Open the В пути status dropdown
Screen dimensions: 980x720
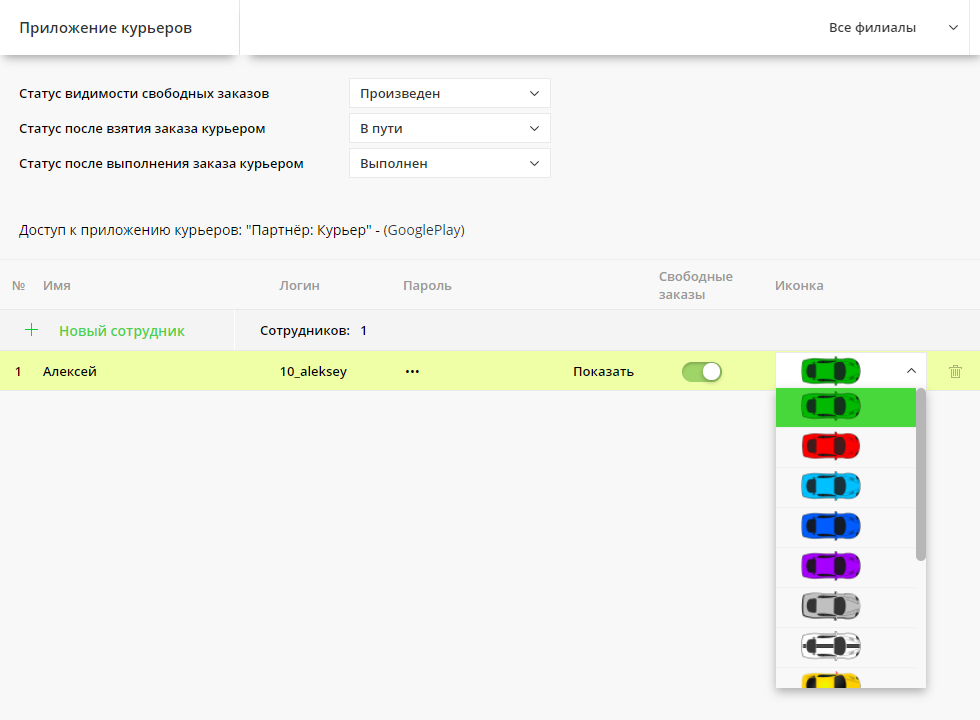449,129
